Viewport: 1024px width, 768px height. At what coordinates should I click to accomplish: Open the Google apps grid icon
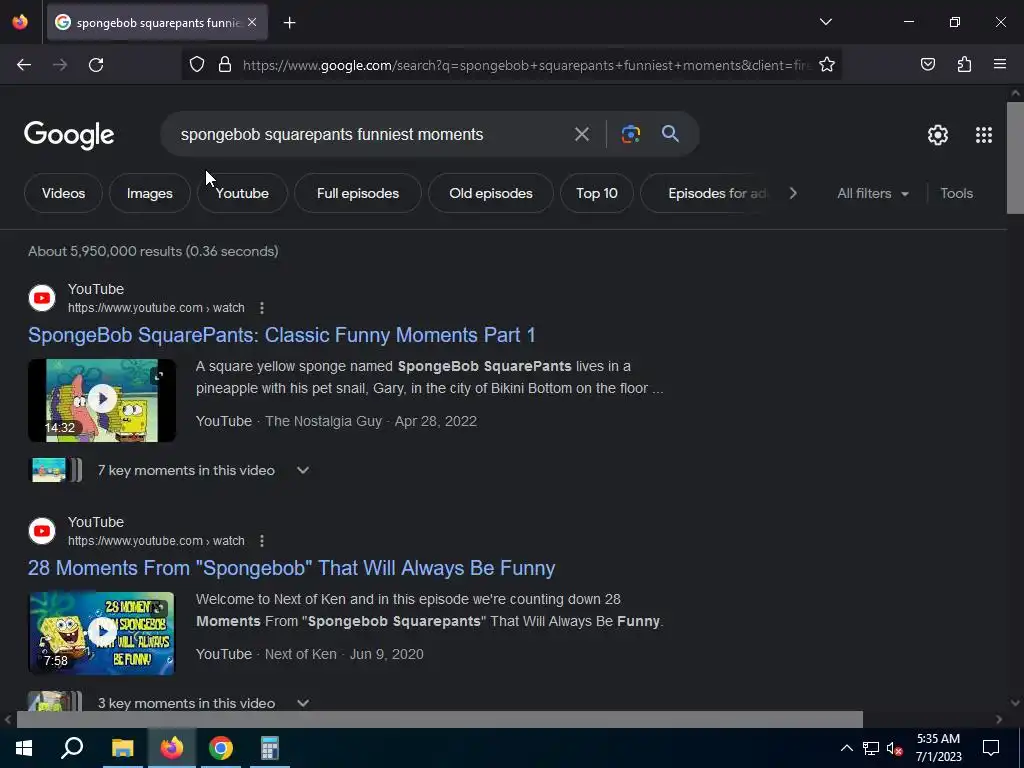click(984, 135)
